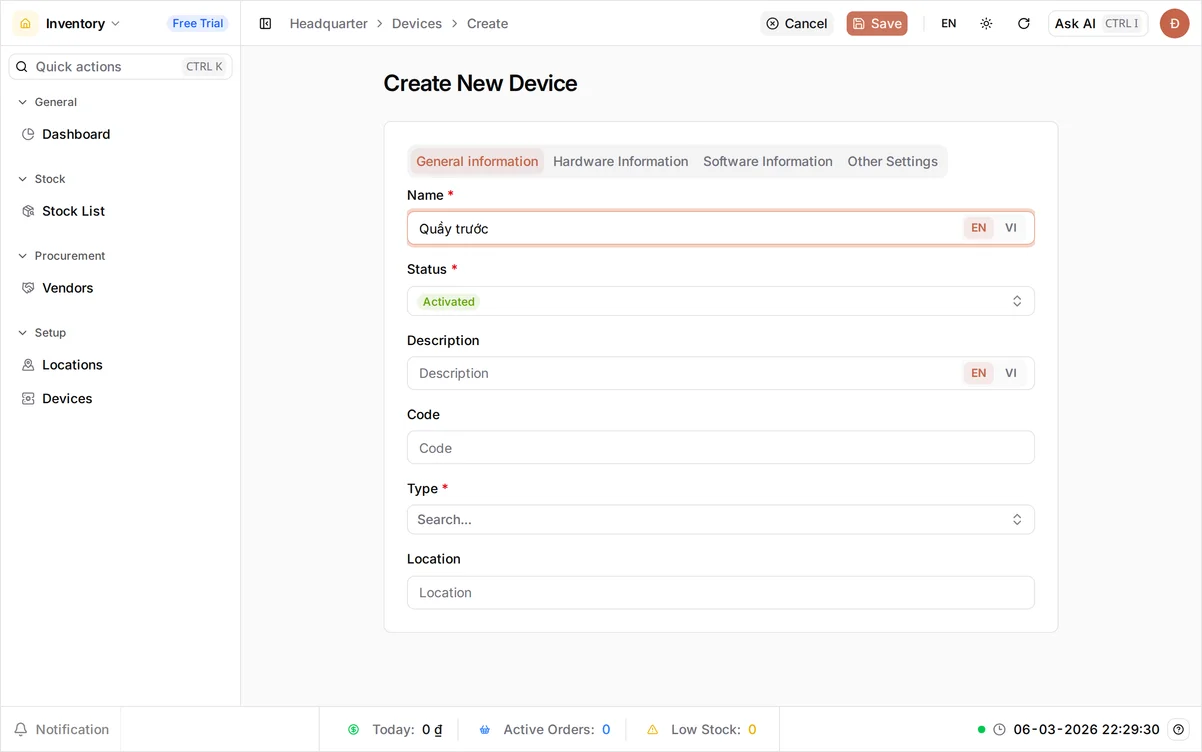The height and width of the screenshot is (752, 1202).
Task: Toggle light/dark theme sun icon
Action: 986,23
